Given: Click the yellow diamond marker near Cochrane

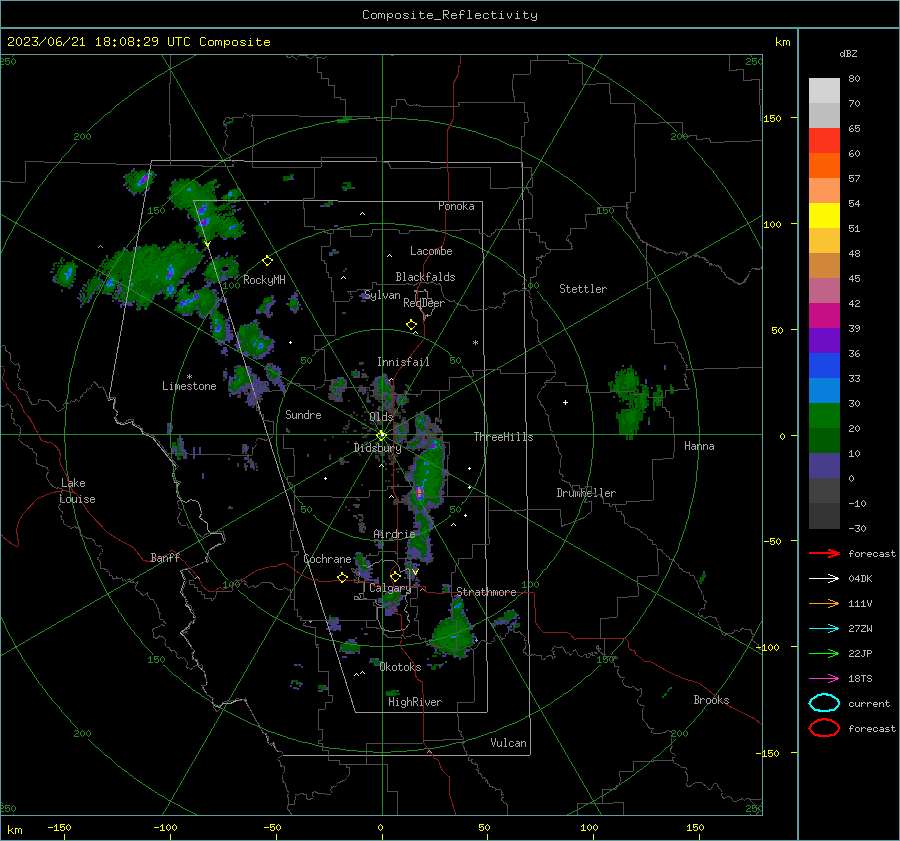Looking at the screenshot, I should point(342,578).
